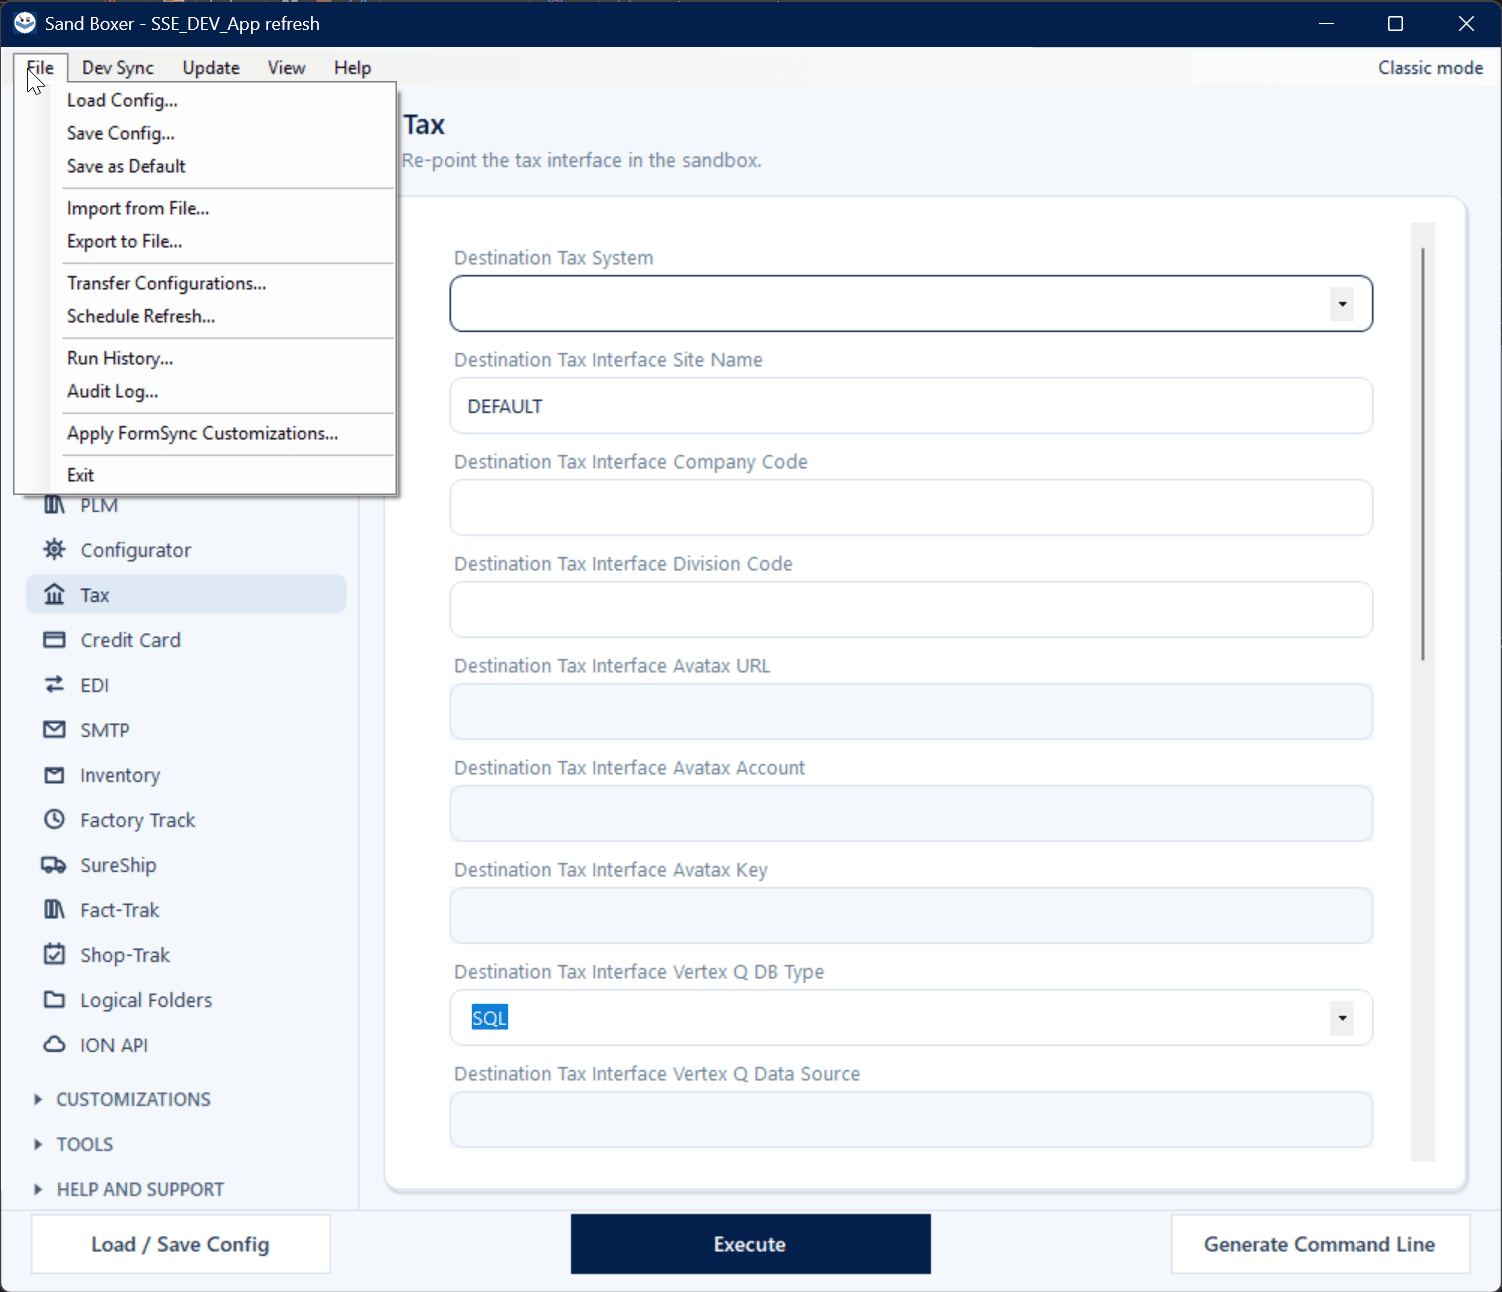Select Schedule Refresh... in File menu

point(205,316)
